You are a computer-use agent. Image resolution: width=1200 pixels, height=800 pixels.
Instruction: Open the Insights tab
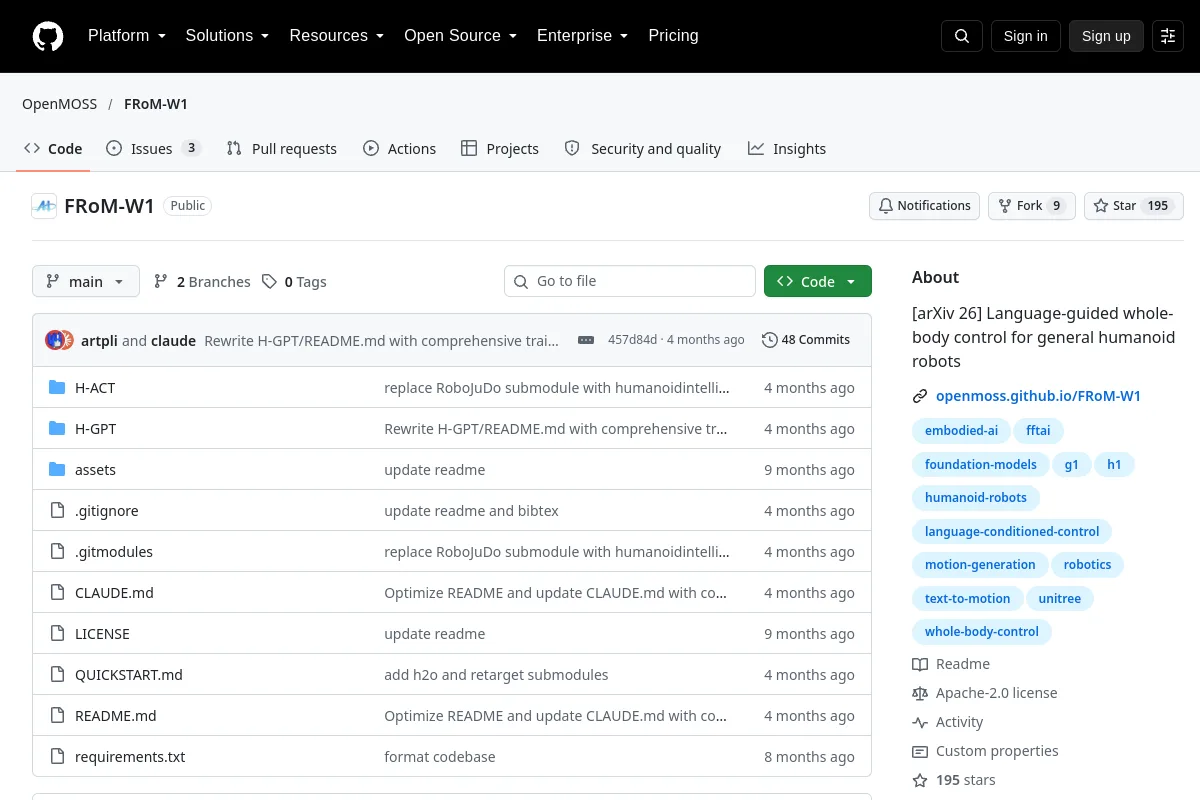coord(787,149)
